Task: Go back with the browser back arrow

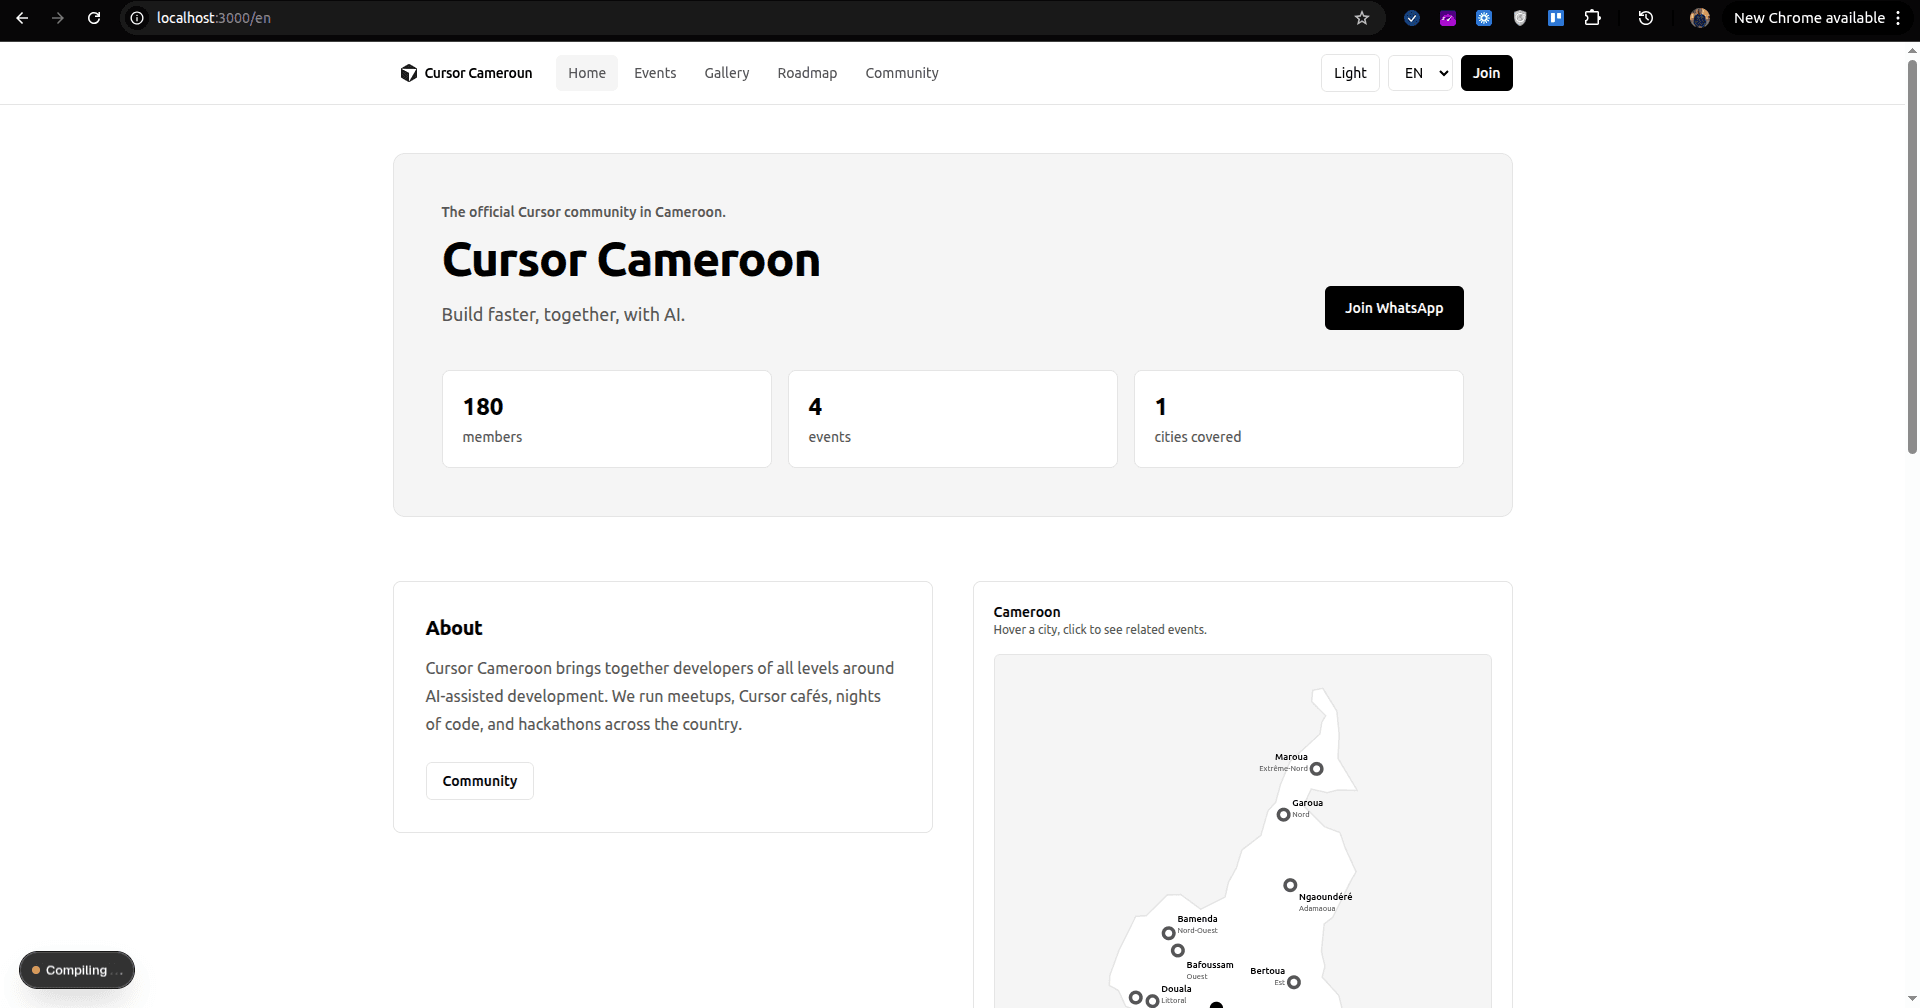Action: (22, 18)
